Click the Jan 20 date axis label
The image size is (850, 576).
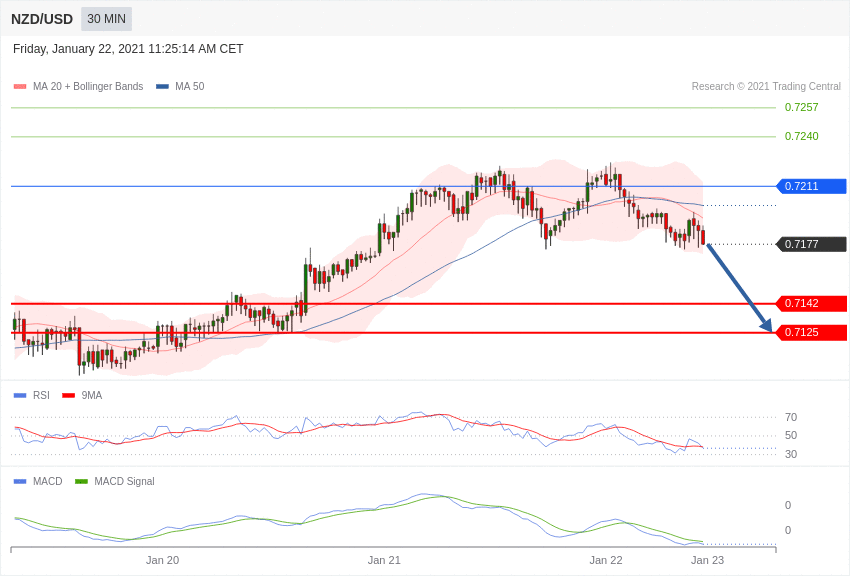[x=162, y=560]
